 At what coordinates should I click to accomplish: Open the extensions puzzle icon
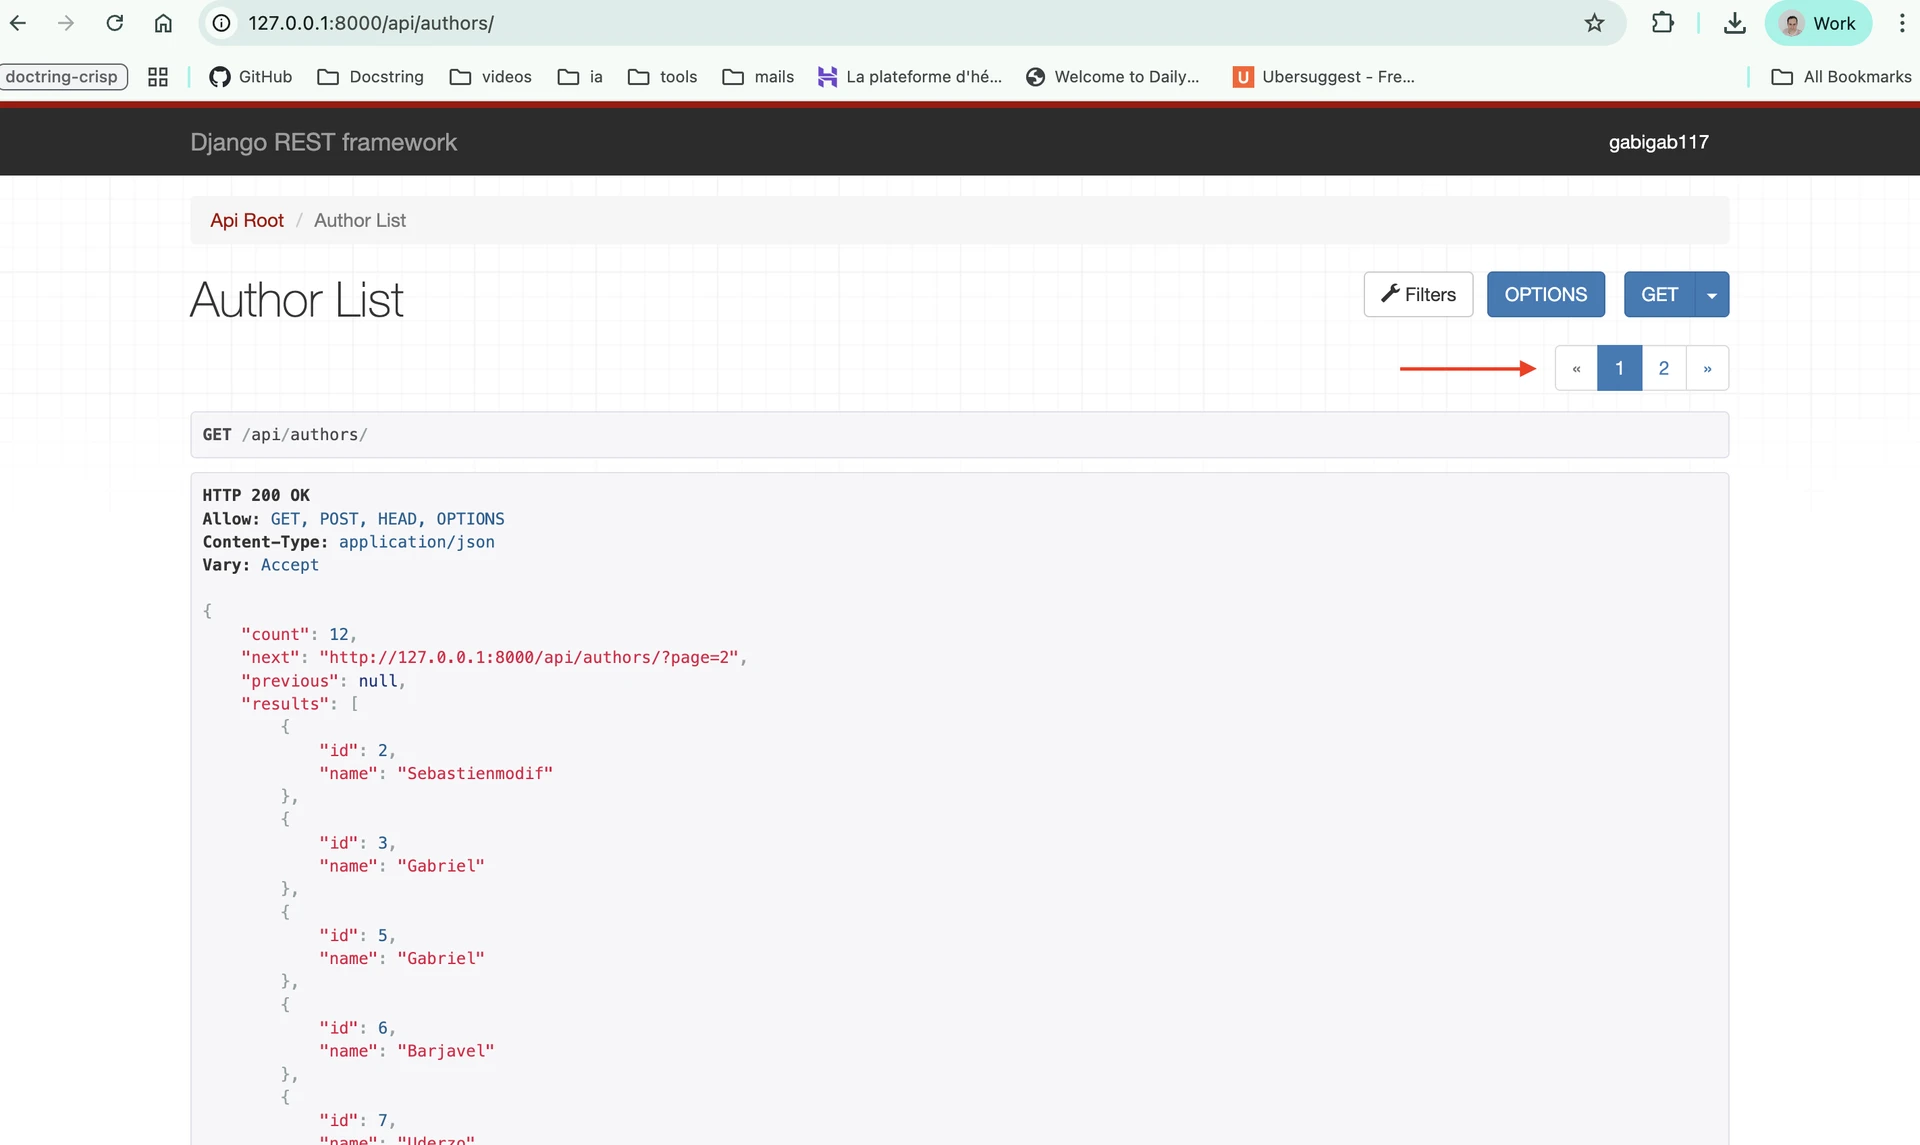1662,23
